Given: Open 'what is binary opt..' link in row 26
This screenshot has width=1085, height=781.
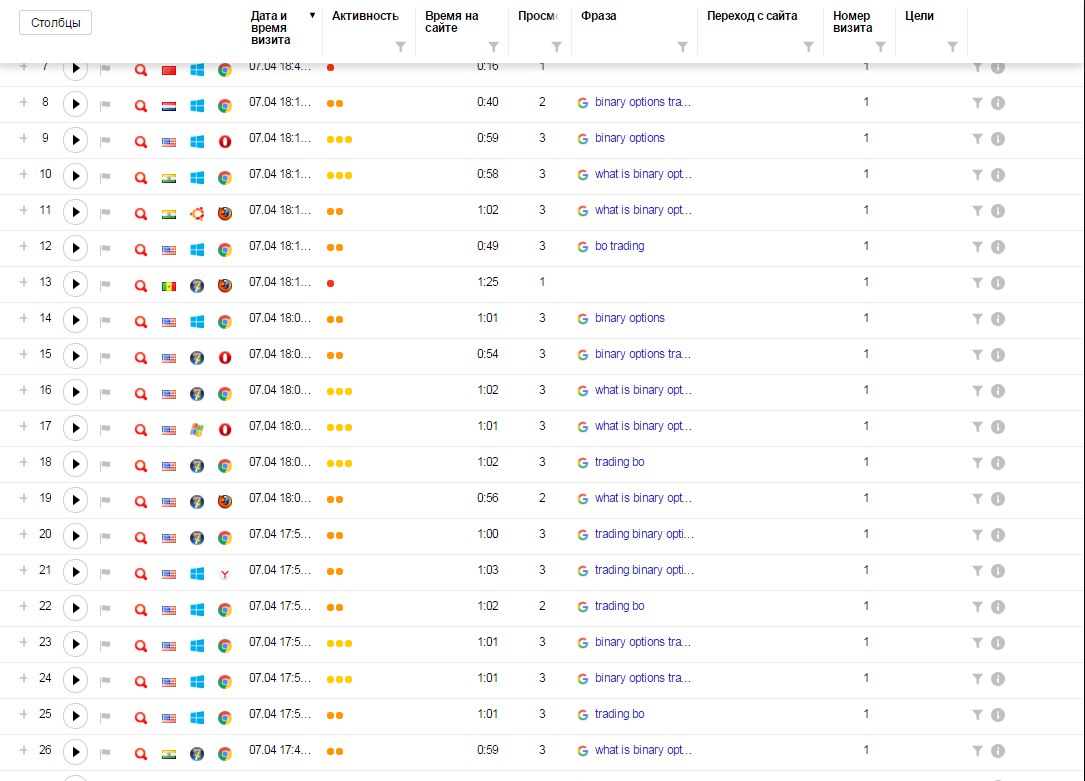Looking at the screenshot, I should [643, 750].
